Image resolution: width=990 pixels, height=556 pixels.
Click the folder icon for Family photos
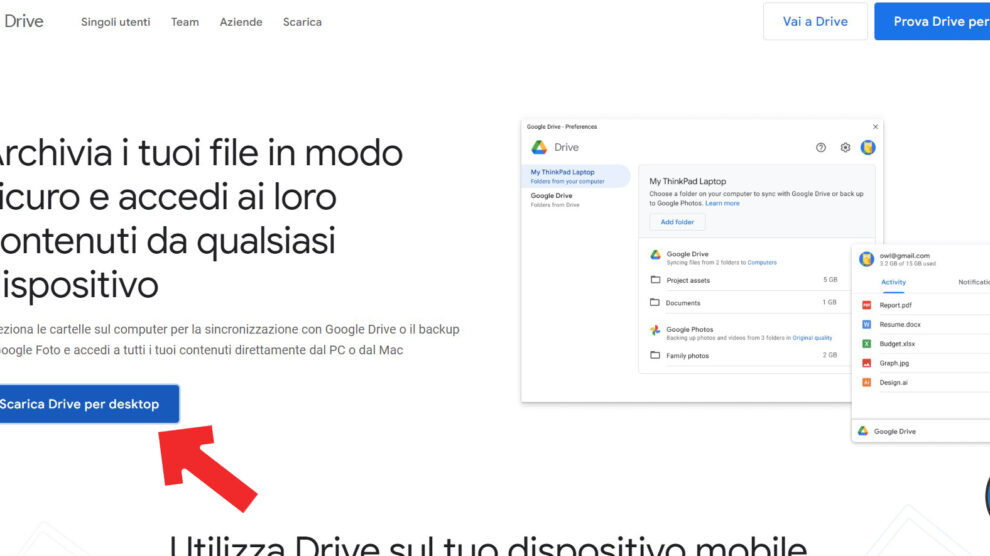click(x=655, y=355)
